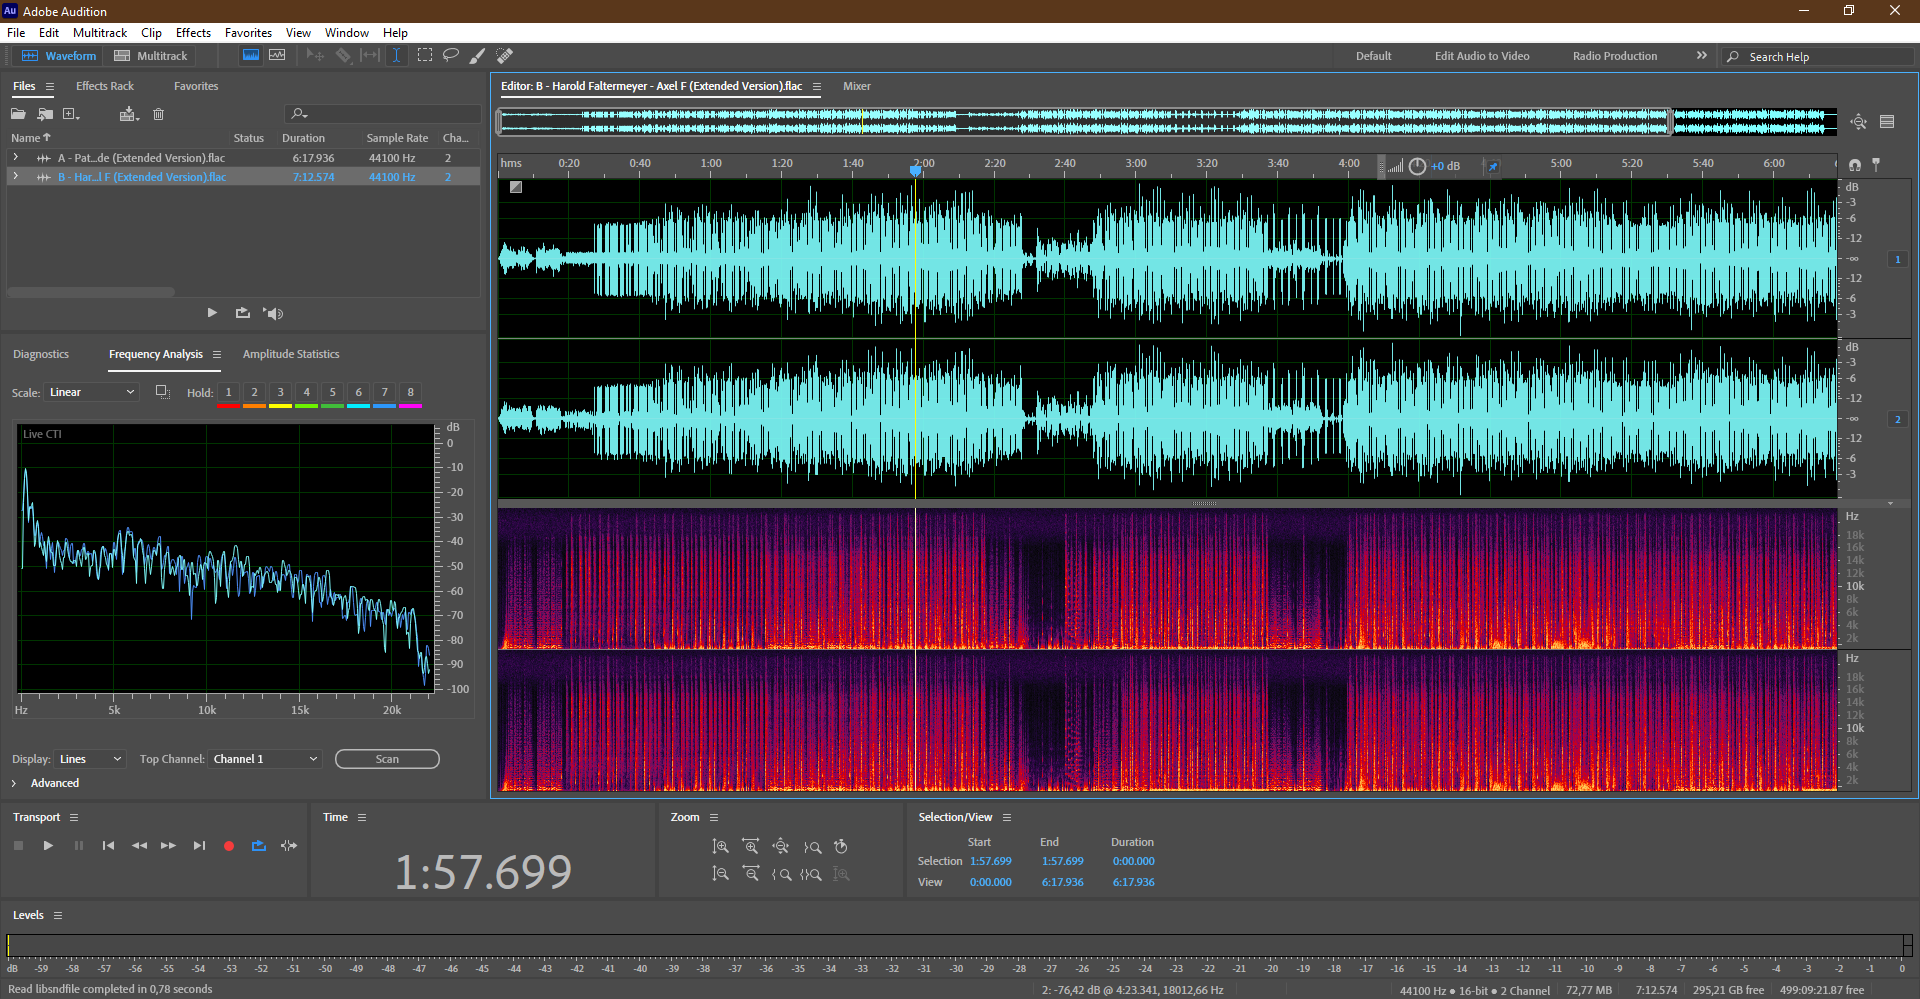Select the Time Selection tool
This screenshot has height=999, width=1920.
point(396,55)
